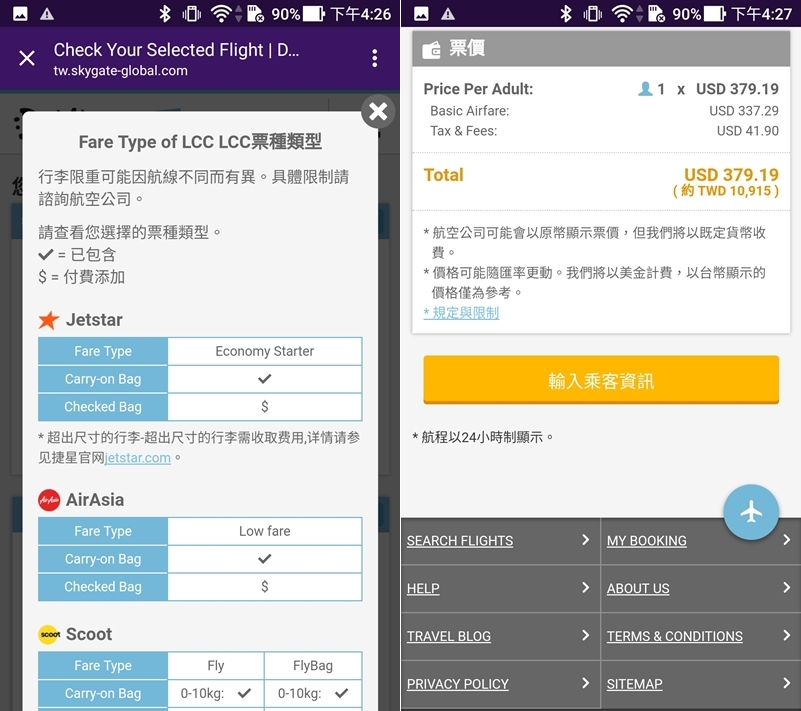Tap the TWD 10,915 converted price
Screen dimensions: 801x711
[726, 191]
